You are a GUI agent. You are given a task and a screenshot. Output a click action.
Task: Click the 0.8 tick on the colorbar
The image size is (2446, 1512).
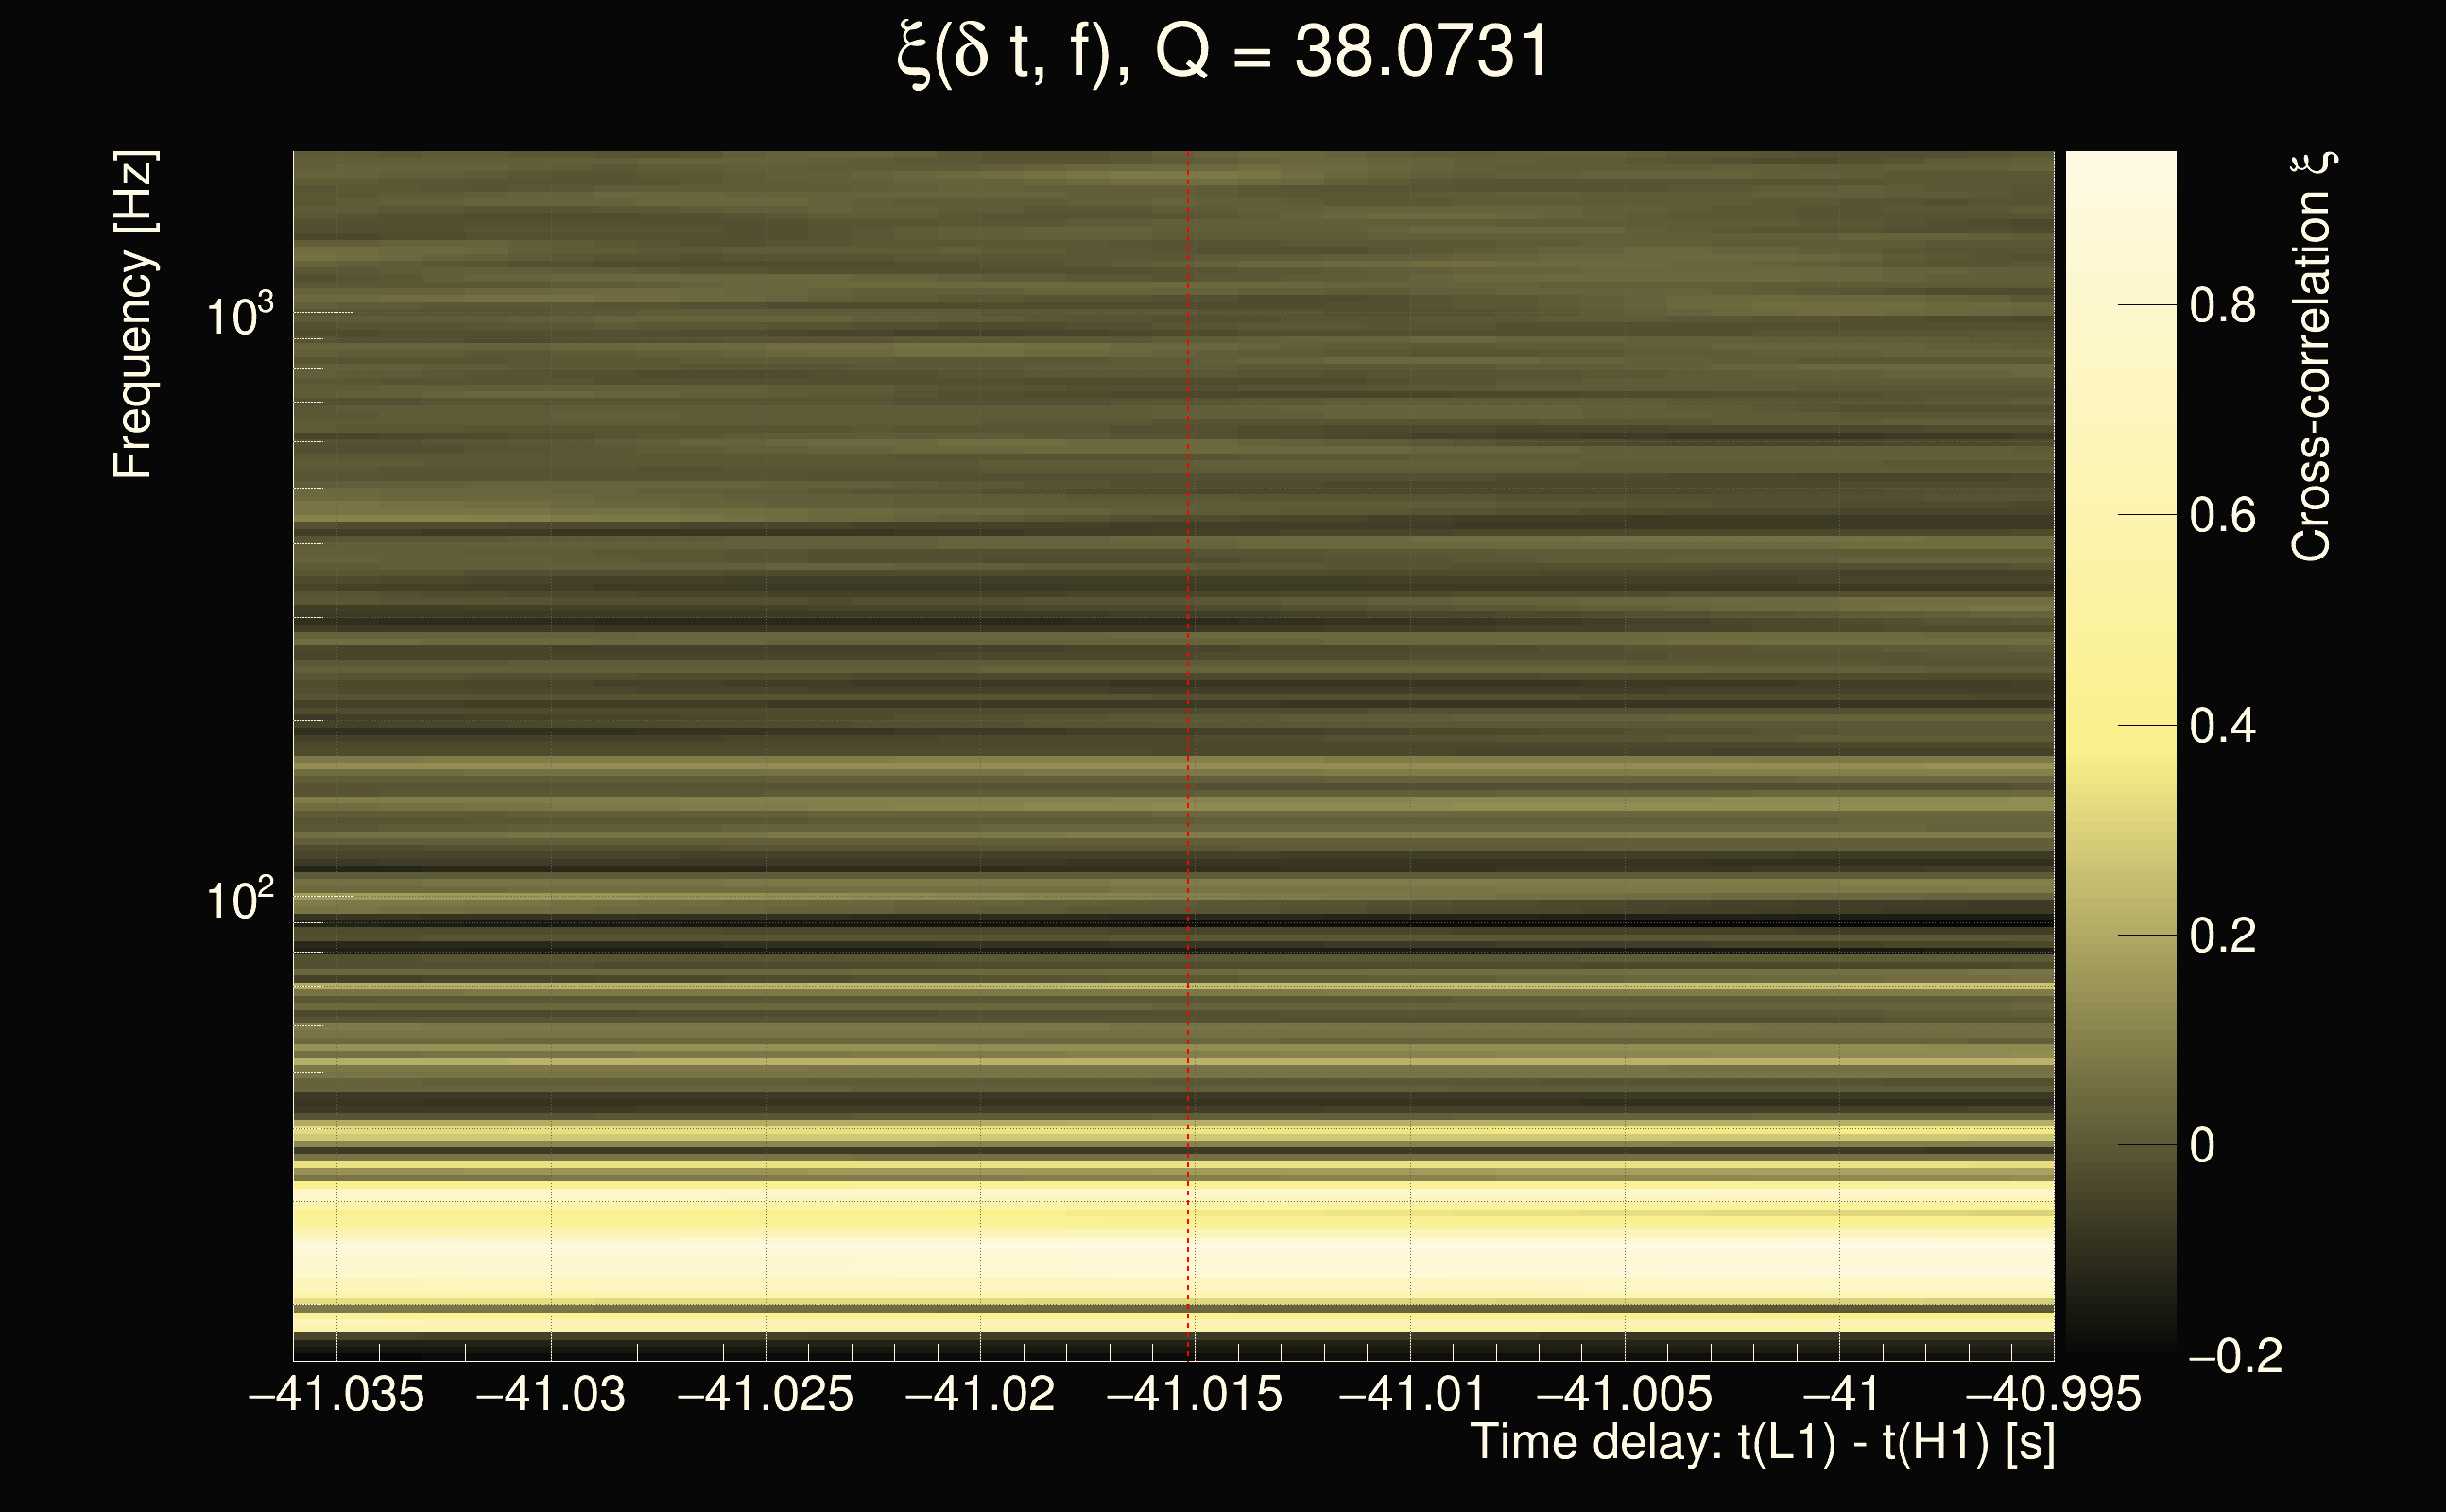coord(2222,305)
